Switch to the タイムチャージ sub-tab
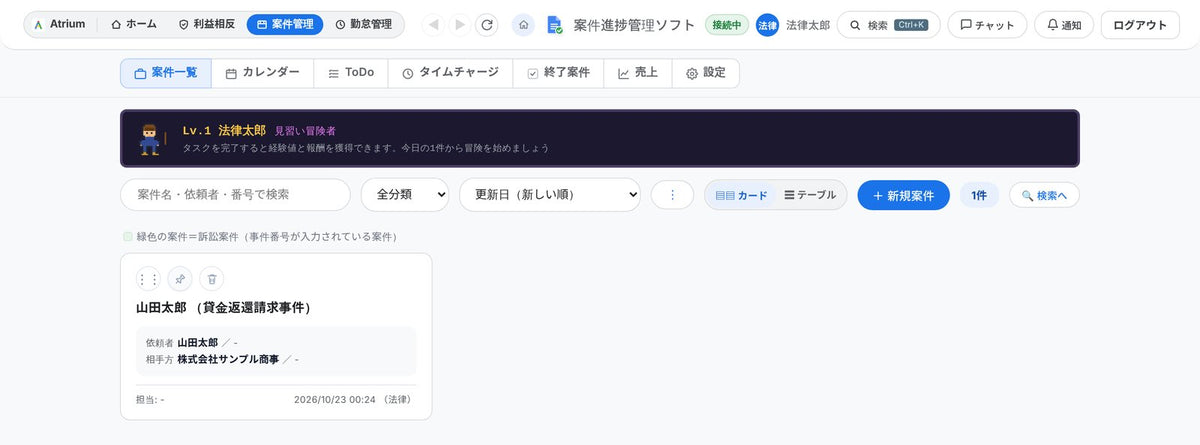 point(450,73)
